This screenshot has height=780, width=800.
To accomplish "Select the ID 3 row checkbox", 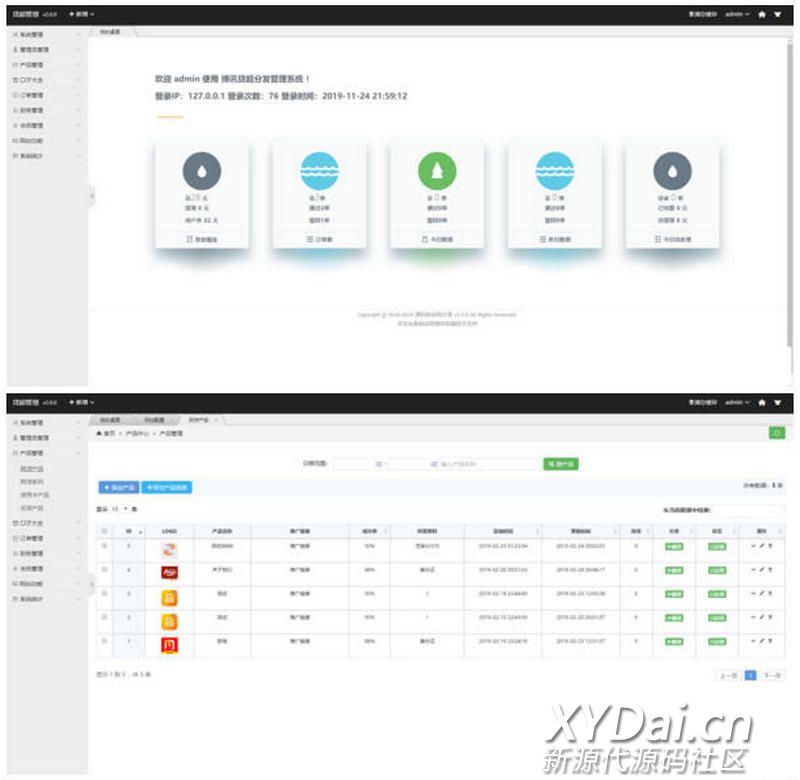I will [x=105, y=593].
